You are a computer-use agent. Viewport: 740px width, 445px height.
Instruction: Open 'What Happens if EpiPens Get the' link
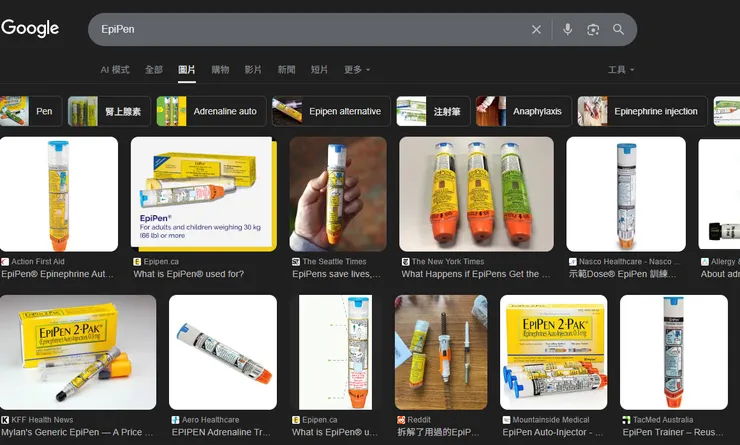pyautogui.click(x=475, y=274)
